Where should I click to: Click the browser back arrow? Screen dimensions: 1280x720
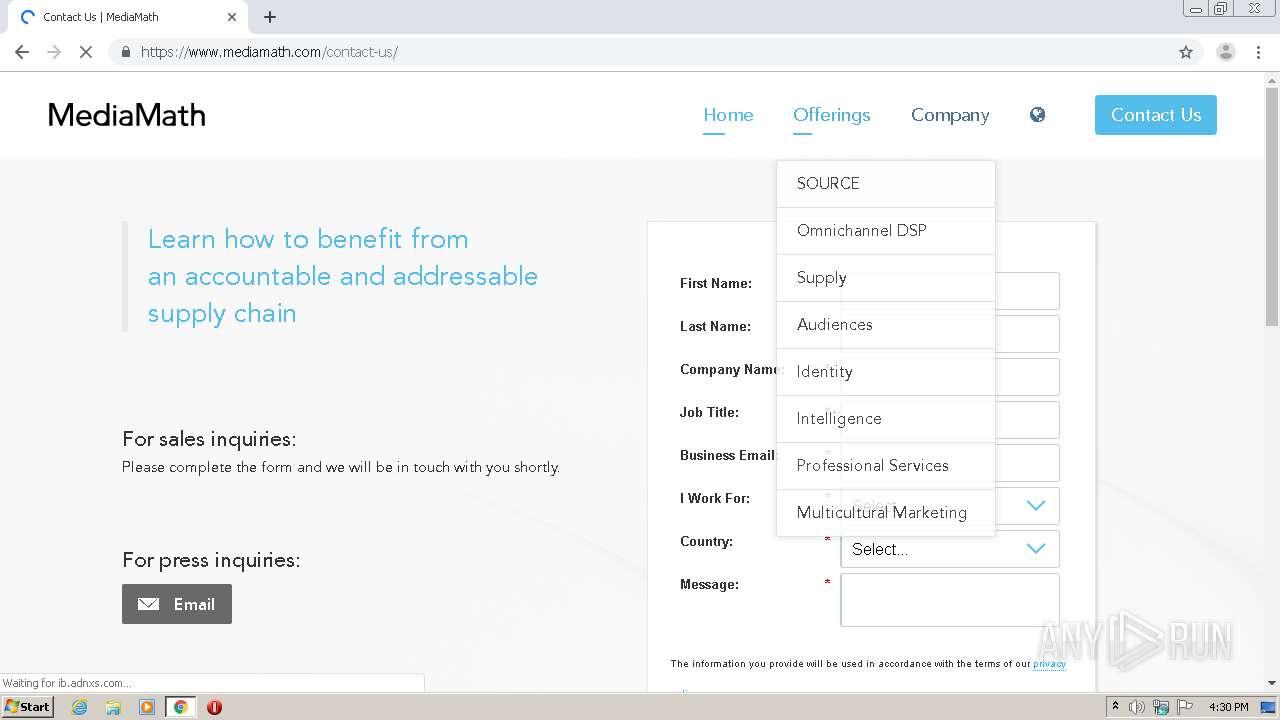pos(22,52)
